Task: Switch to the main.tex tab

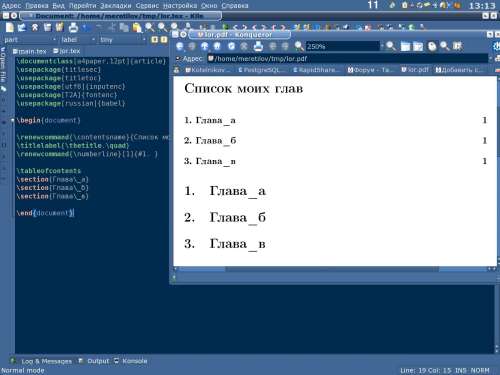Action: pyautogui.click(x=30, y=51)
